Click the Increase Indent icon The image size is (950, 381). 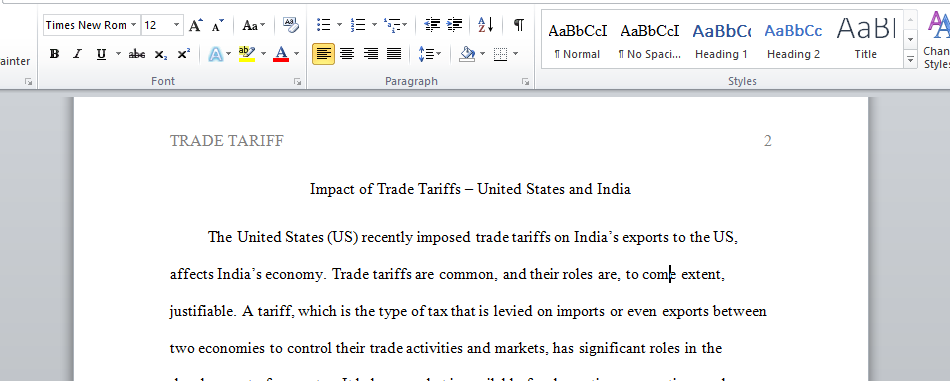pos(454,25)
